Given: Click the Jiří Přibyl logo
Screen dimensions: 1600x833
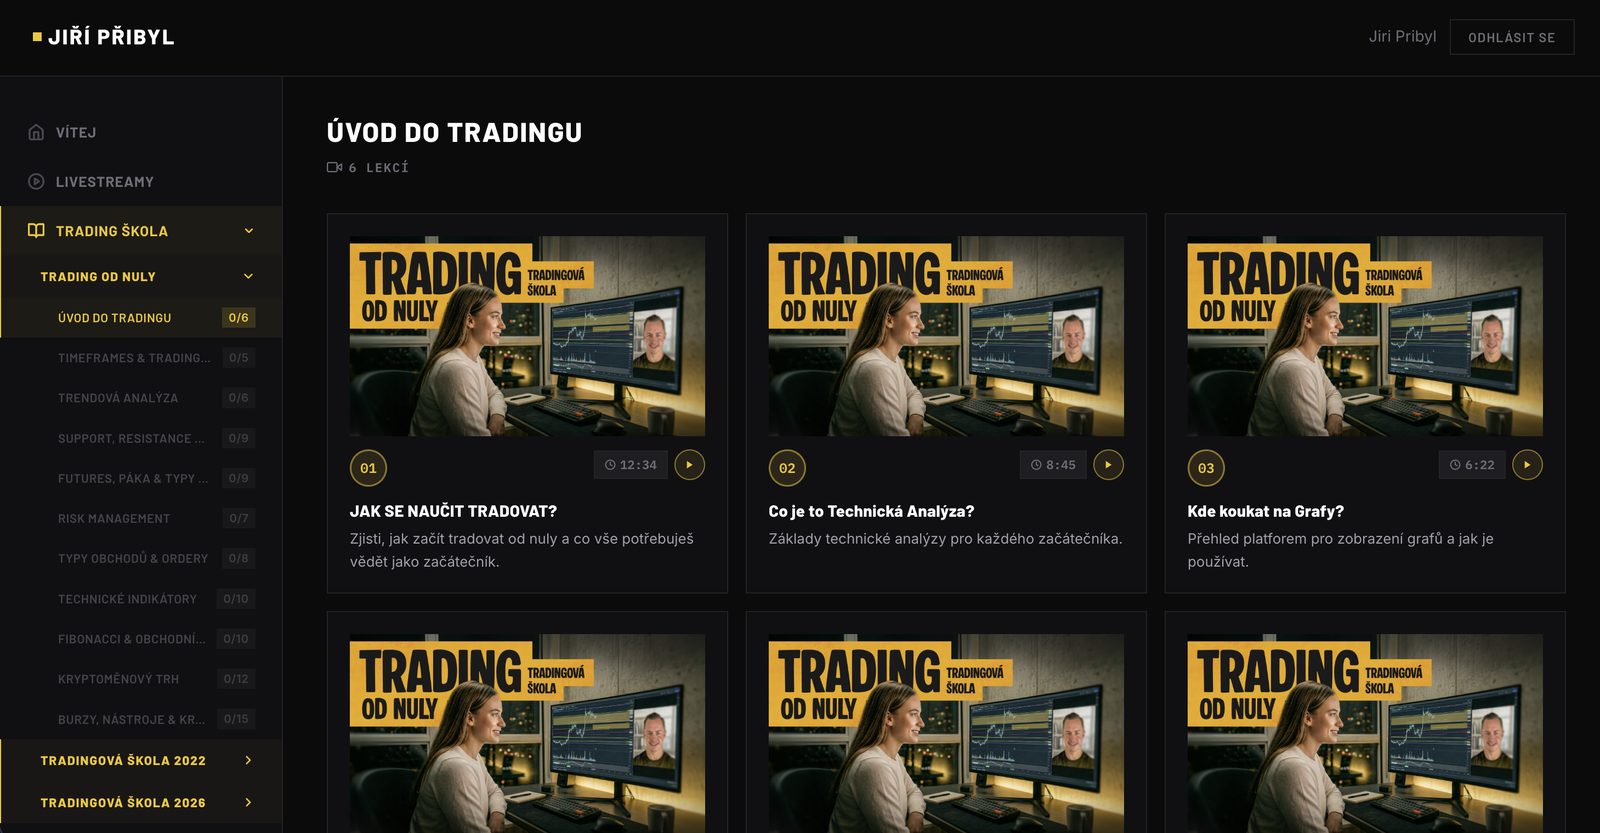Looking at the screenshot, I should click(103, 37).
